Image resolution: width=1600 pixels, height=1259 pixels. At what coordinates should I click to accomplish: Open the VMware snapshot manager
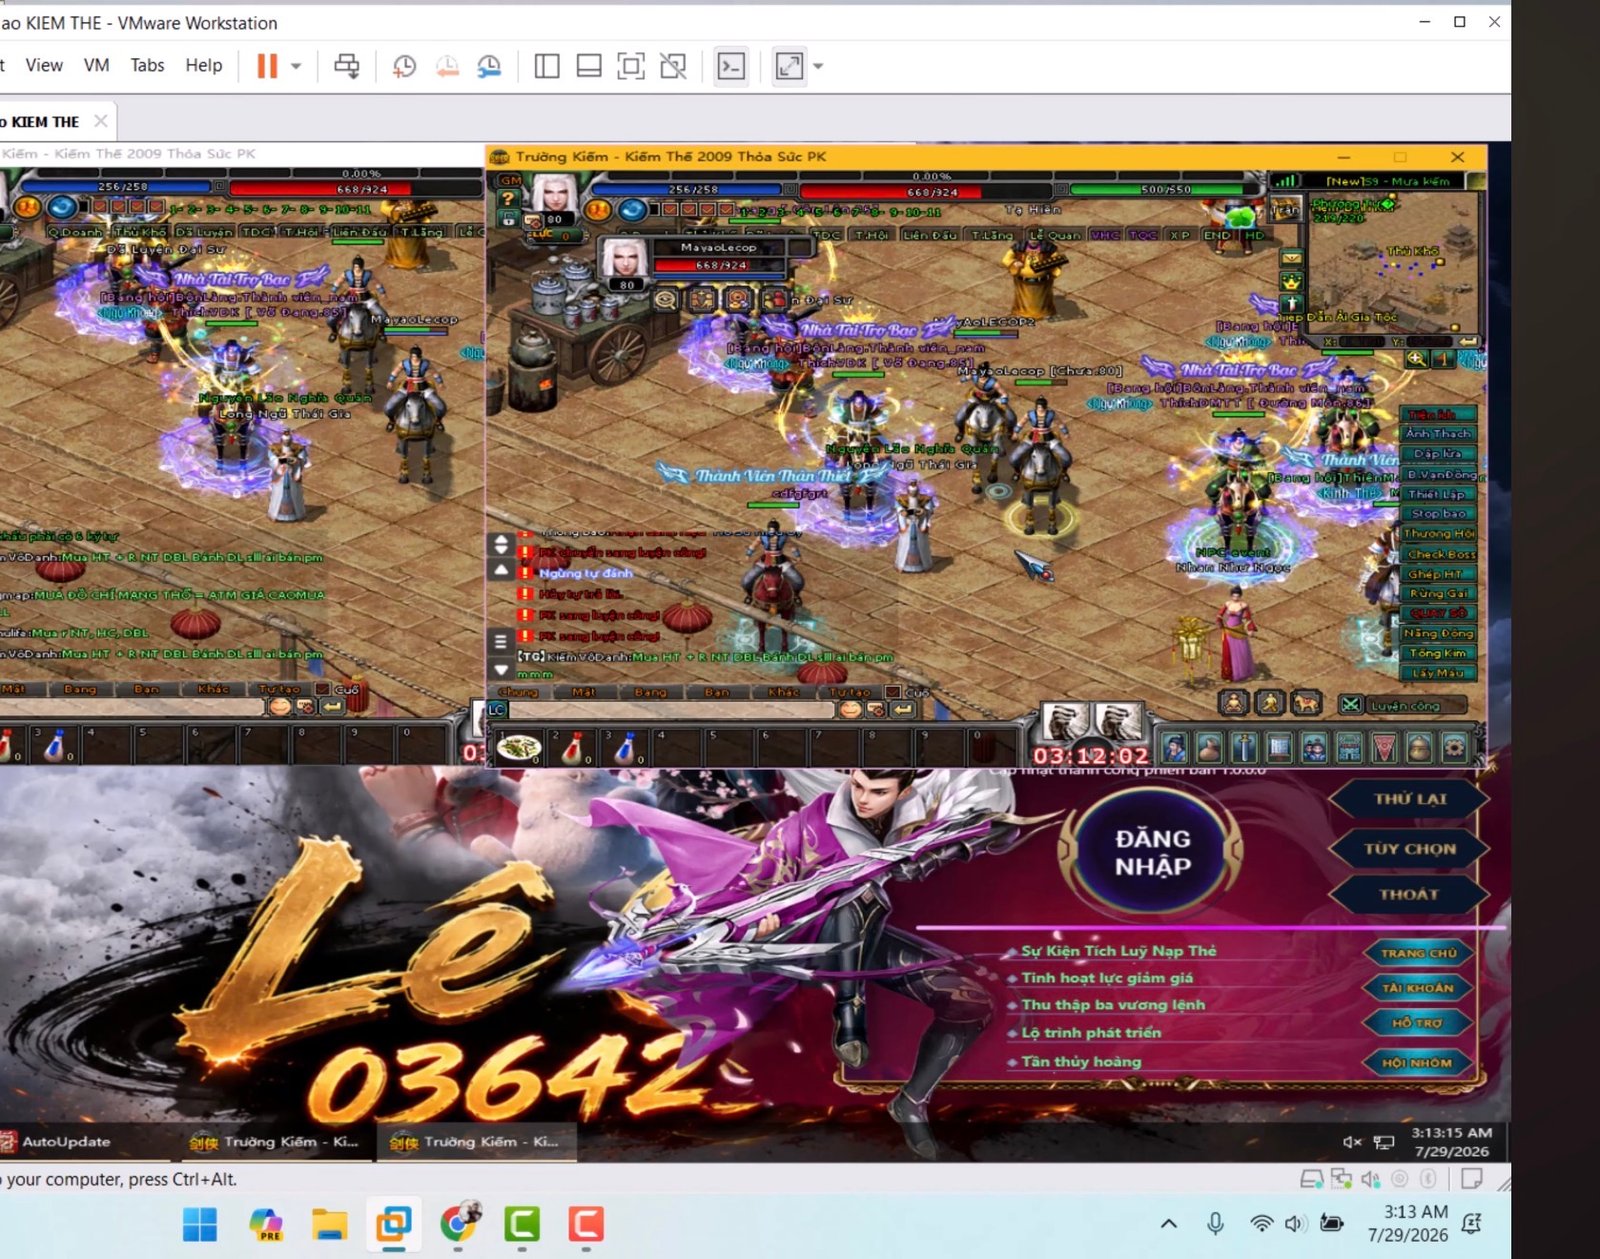point(489,66)
